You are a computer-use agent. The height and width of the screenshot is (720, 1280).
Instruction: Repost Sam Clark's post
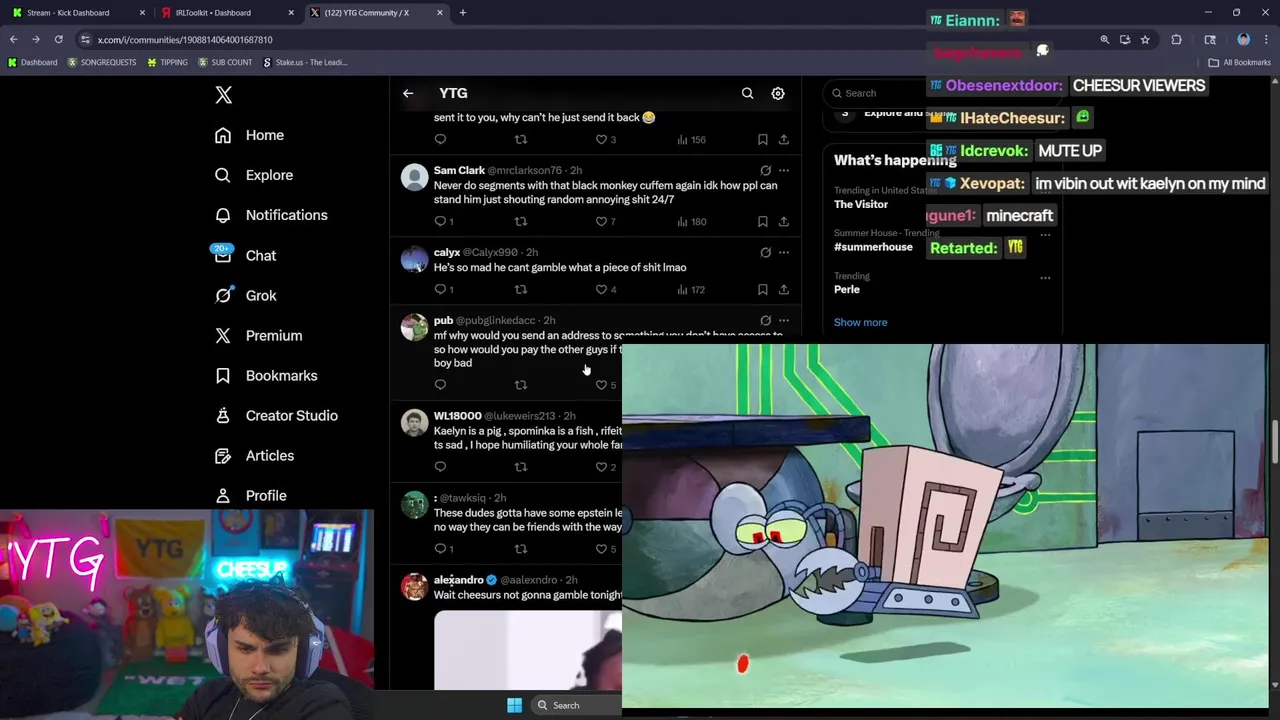pyautogui.click(x=520, y=221)
